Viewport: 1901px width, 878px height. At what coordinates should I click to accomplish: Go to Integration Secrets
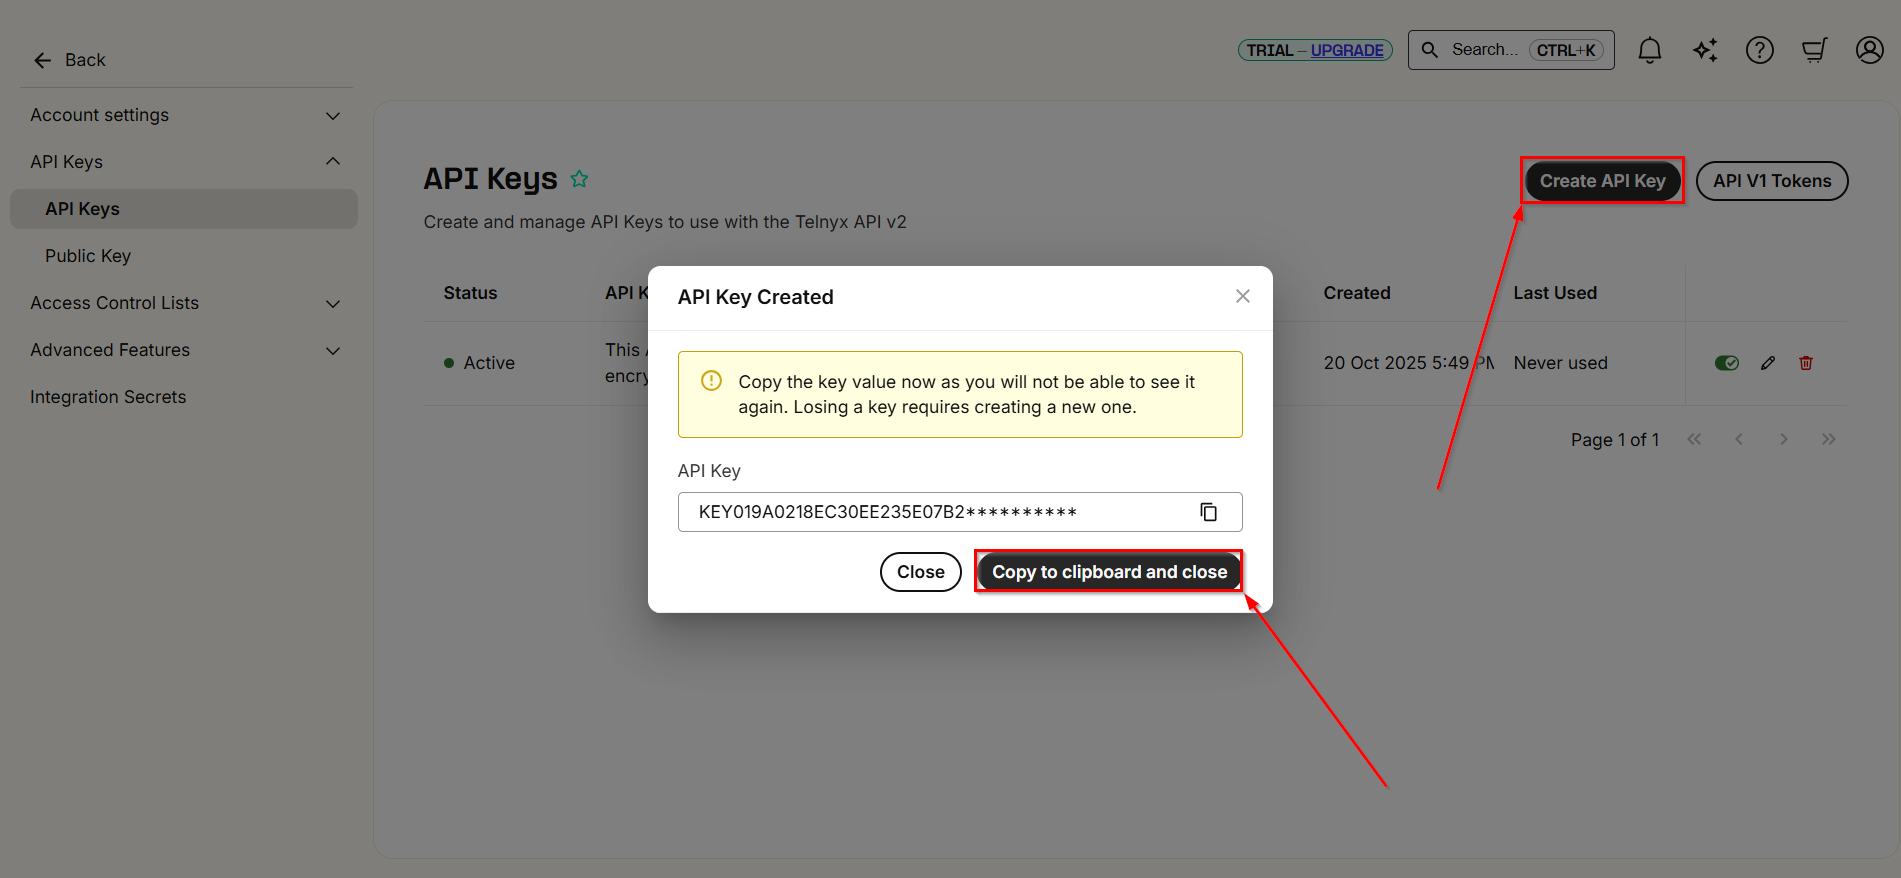(108, 397)
